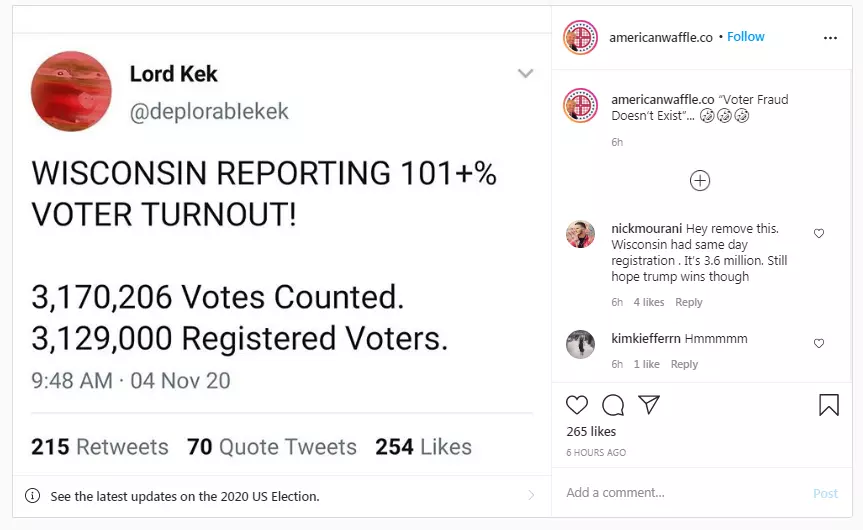Viewport: 863px width, 530px height.
Task: View the 265 likes list
Action: 591,431
